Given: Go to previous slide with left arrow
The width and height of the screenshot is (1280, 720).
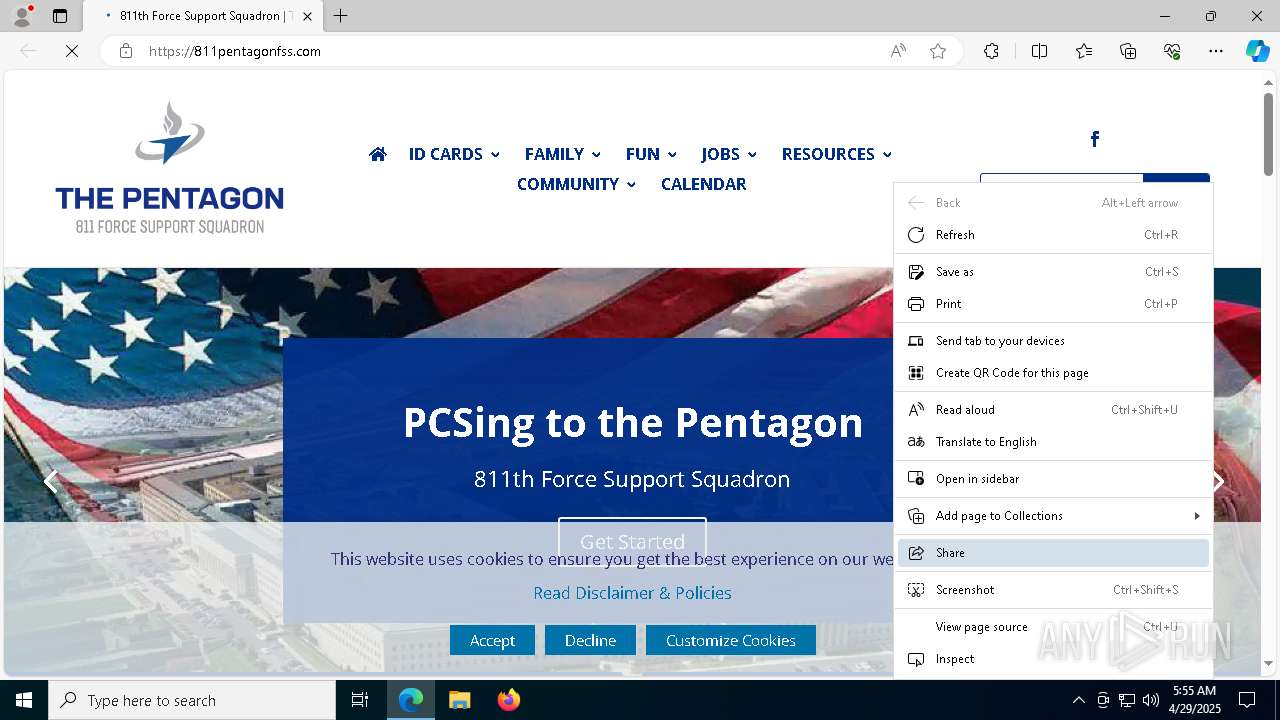Looking at the screenshot, I should pos(51,481).
